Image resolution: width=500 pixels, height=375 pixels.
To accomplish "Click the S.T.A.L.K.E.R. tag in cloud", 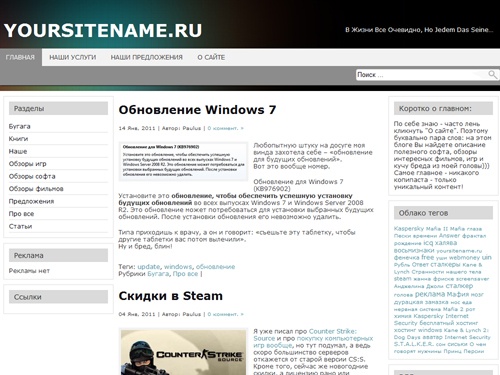I will [x=414, y=344].
